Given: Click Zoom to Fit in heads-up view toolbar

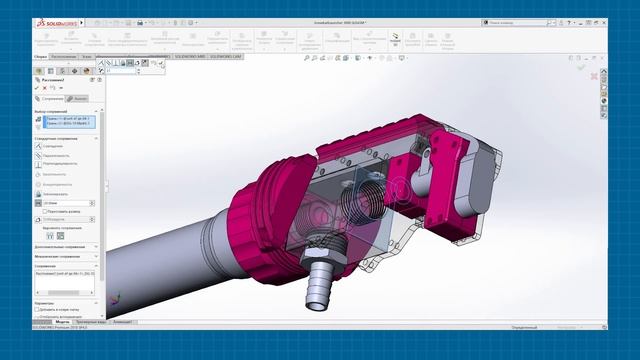Looking at the screenshot, I should (307, 58).
